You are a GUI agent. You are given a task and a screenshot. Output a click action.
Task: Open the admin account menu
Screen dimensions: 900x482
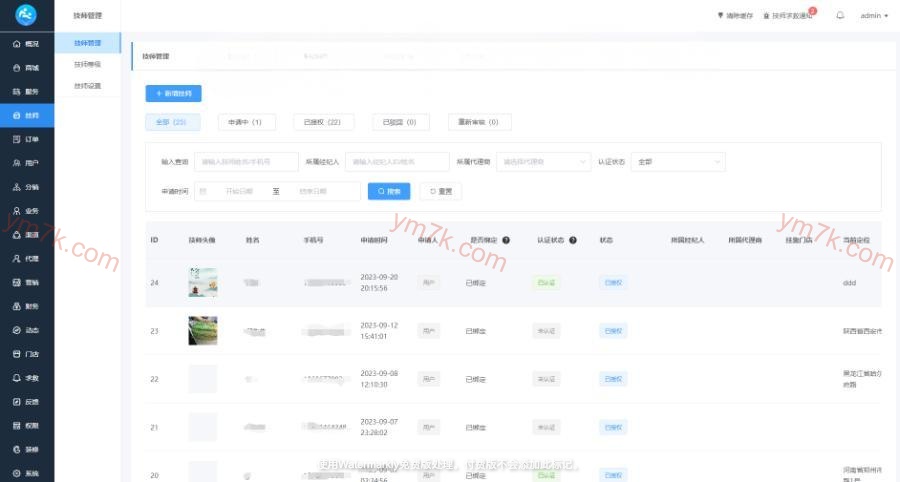tap(873, 16)
